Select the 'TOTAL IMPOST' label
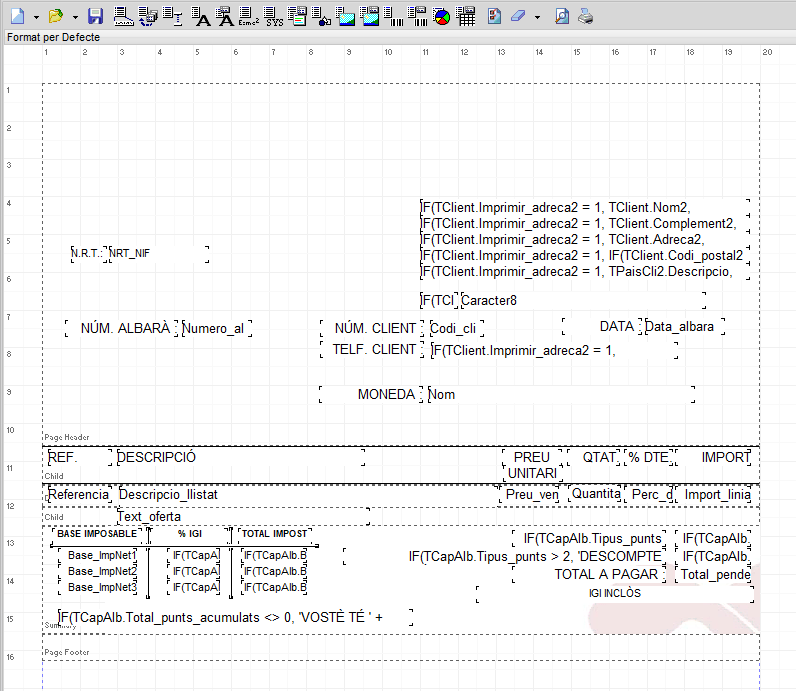796x691 pixels. click(275, 534)
